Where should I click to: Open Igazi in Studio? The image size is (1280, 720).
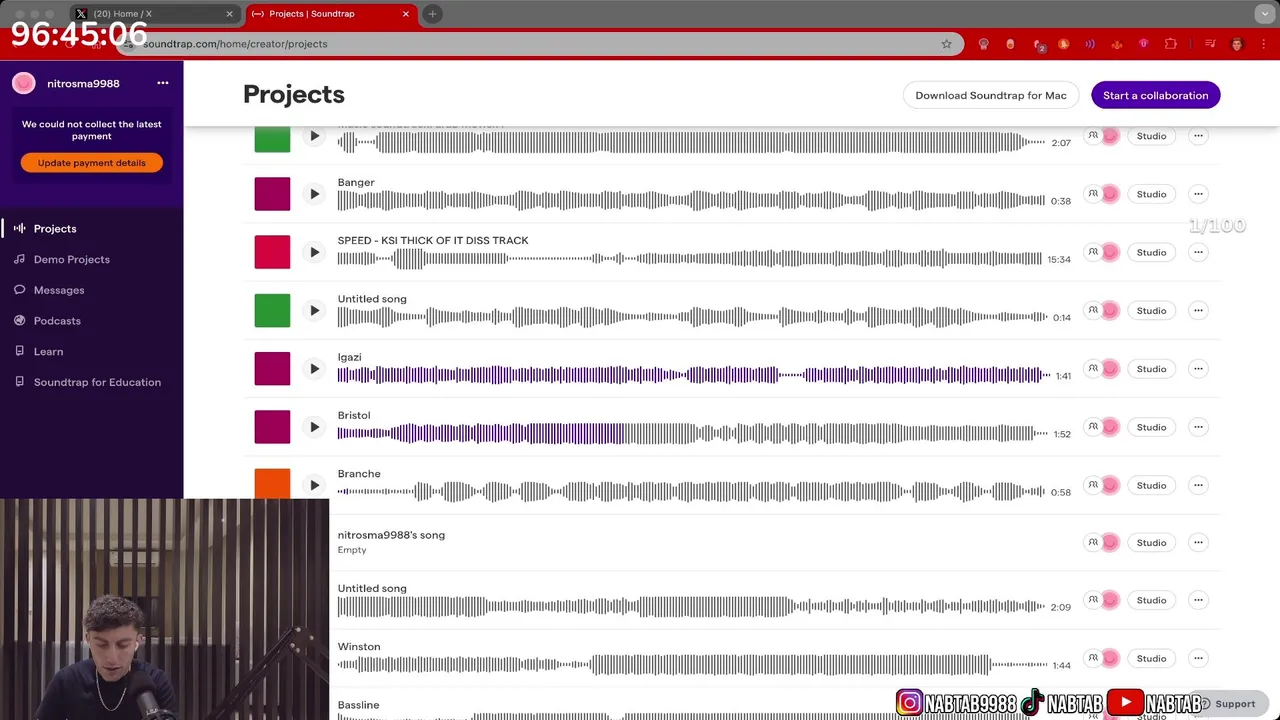[x=1151, y=369]
